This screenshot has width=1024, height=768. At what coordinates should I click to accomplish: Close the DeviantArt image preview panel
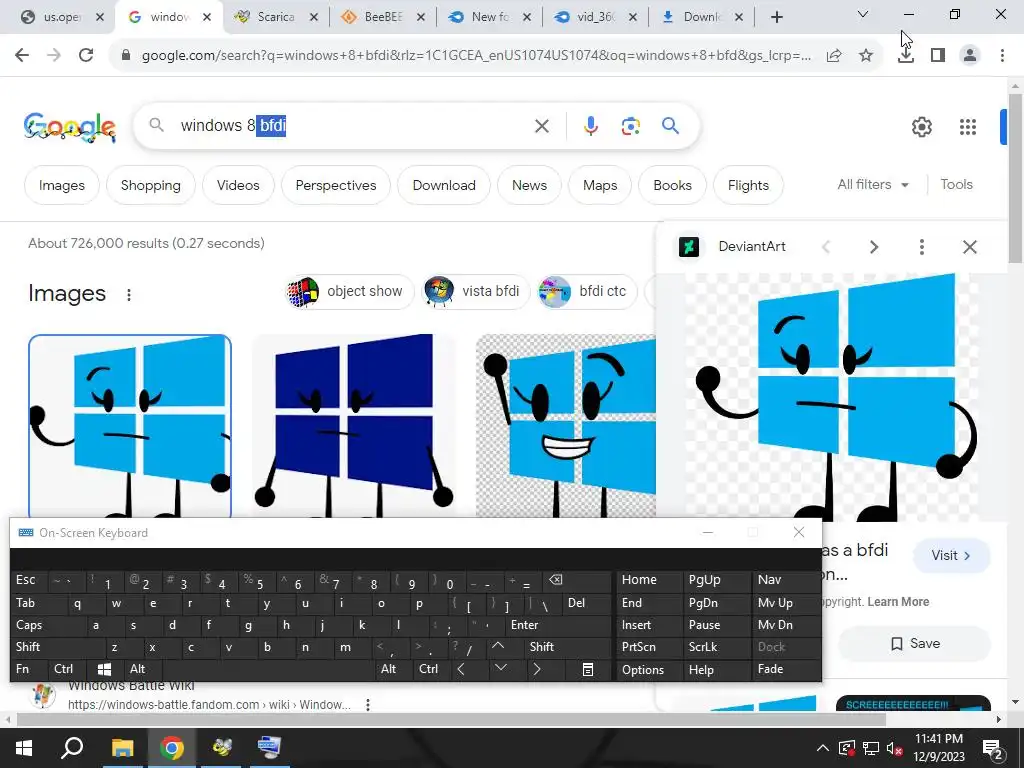click(970, 247)
